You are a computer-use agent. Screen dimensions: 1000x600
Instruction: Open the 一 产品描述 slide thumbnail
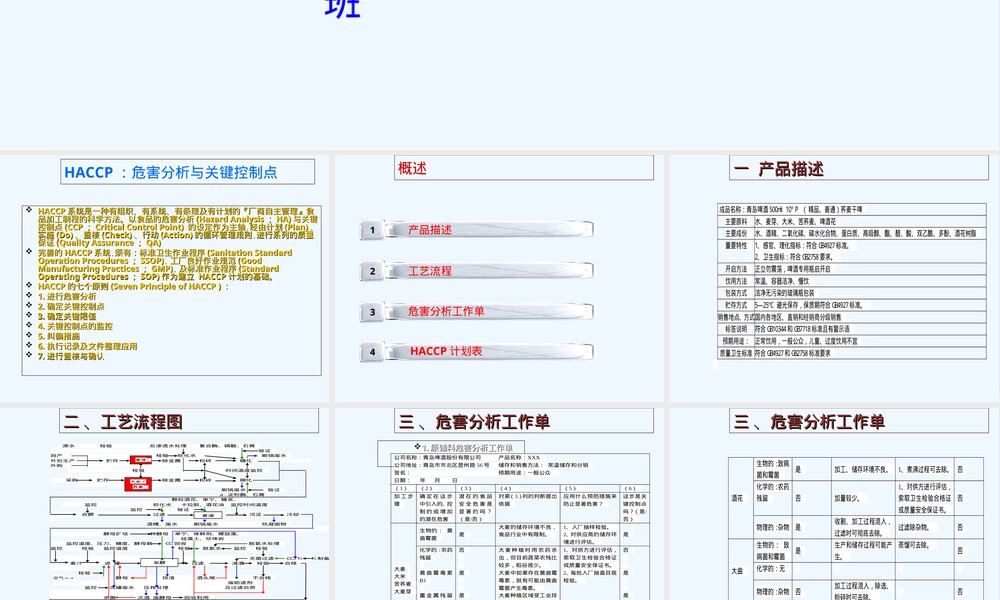[x=835, y=278]
